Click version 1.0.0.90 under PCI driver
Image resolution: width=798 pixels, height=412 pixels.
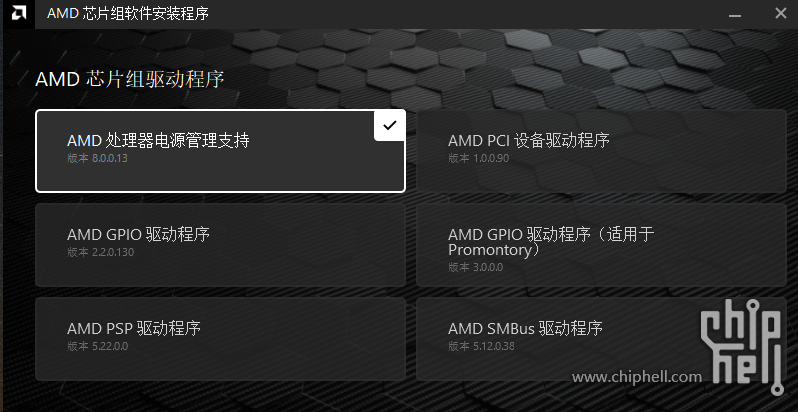tap(478, 158)
